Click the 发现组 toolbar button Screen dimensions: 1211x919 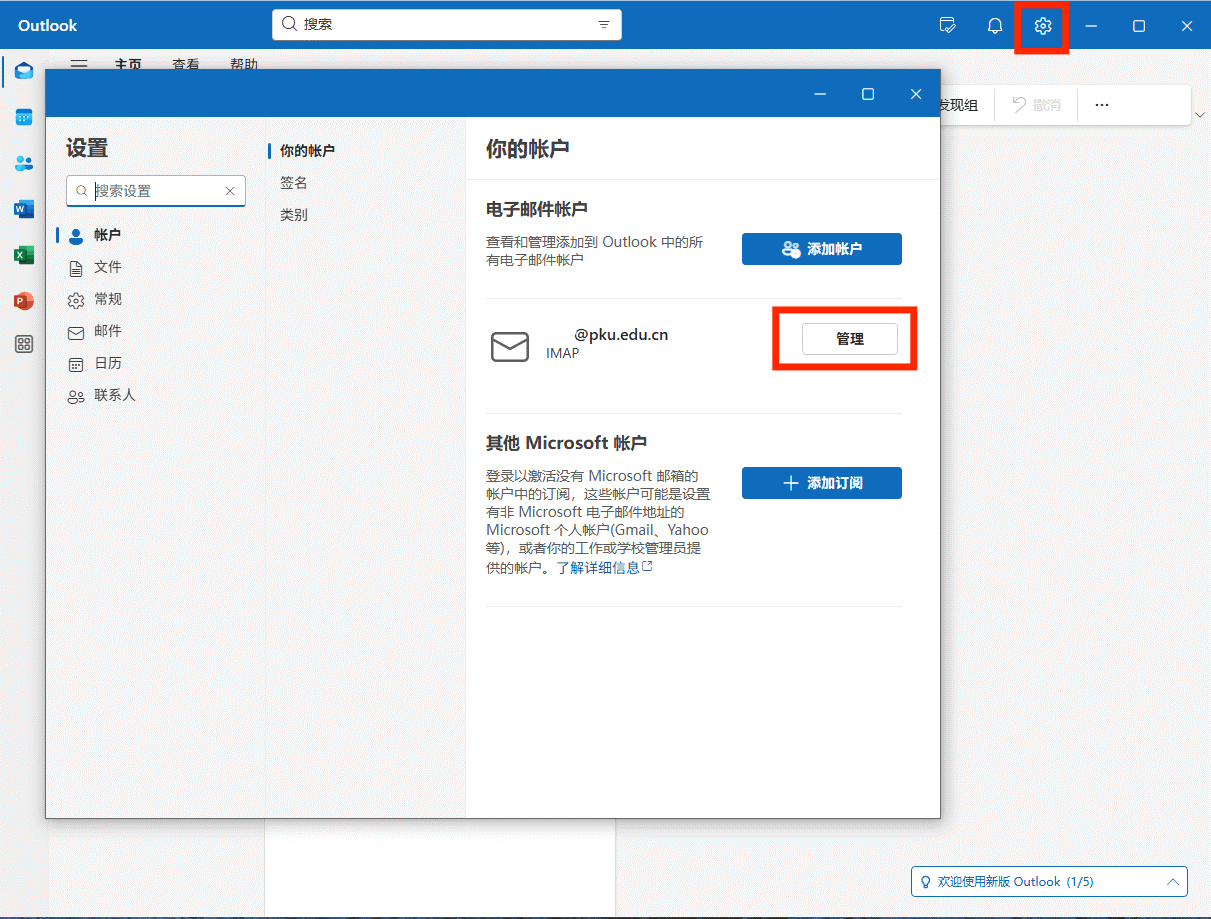pos(960,105)
